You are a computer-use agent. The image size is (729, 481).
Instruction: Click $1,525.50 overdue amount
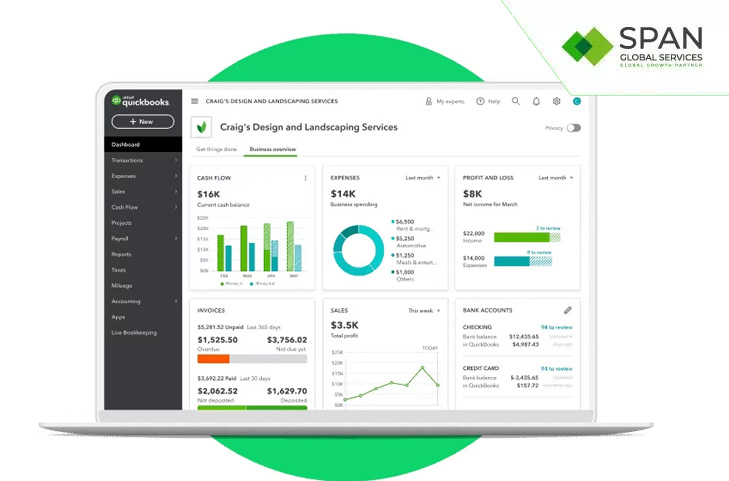tap(218, 340)
